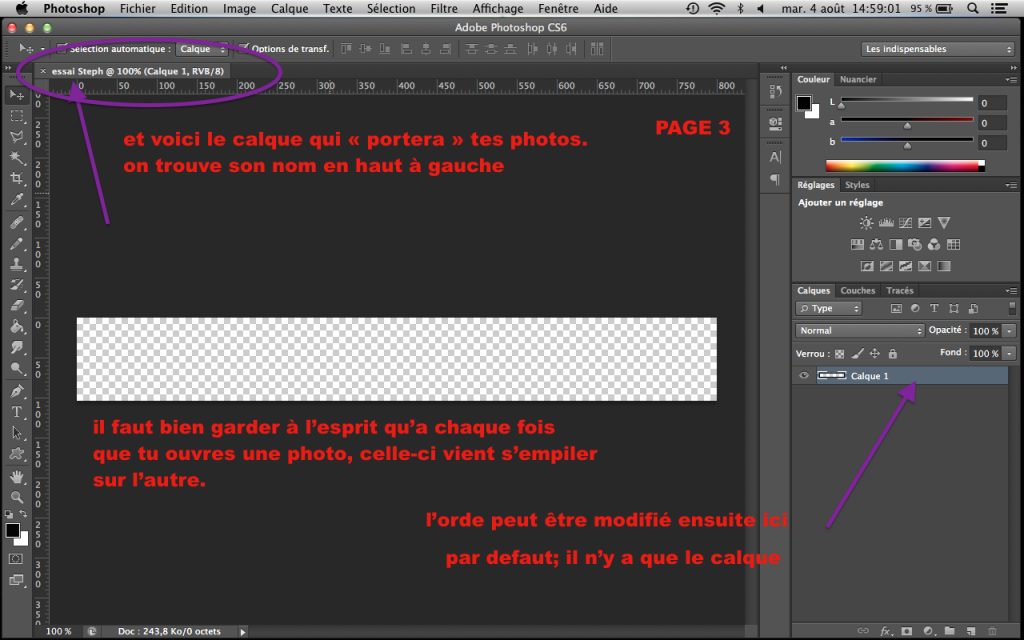The width and height of the screenshot is (1024, 640).
Task: Add a Color Balance adjustment
Action: pos(876,244)
